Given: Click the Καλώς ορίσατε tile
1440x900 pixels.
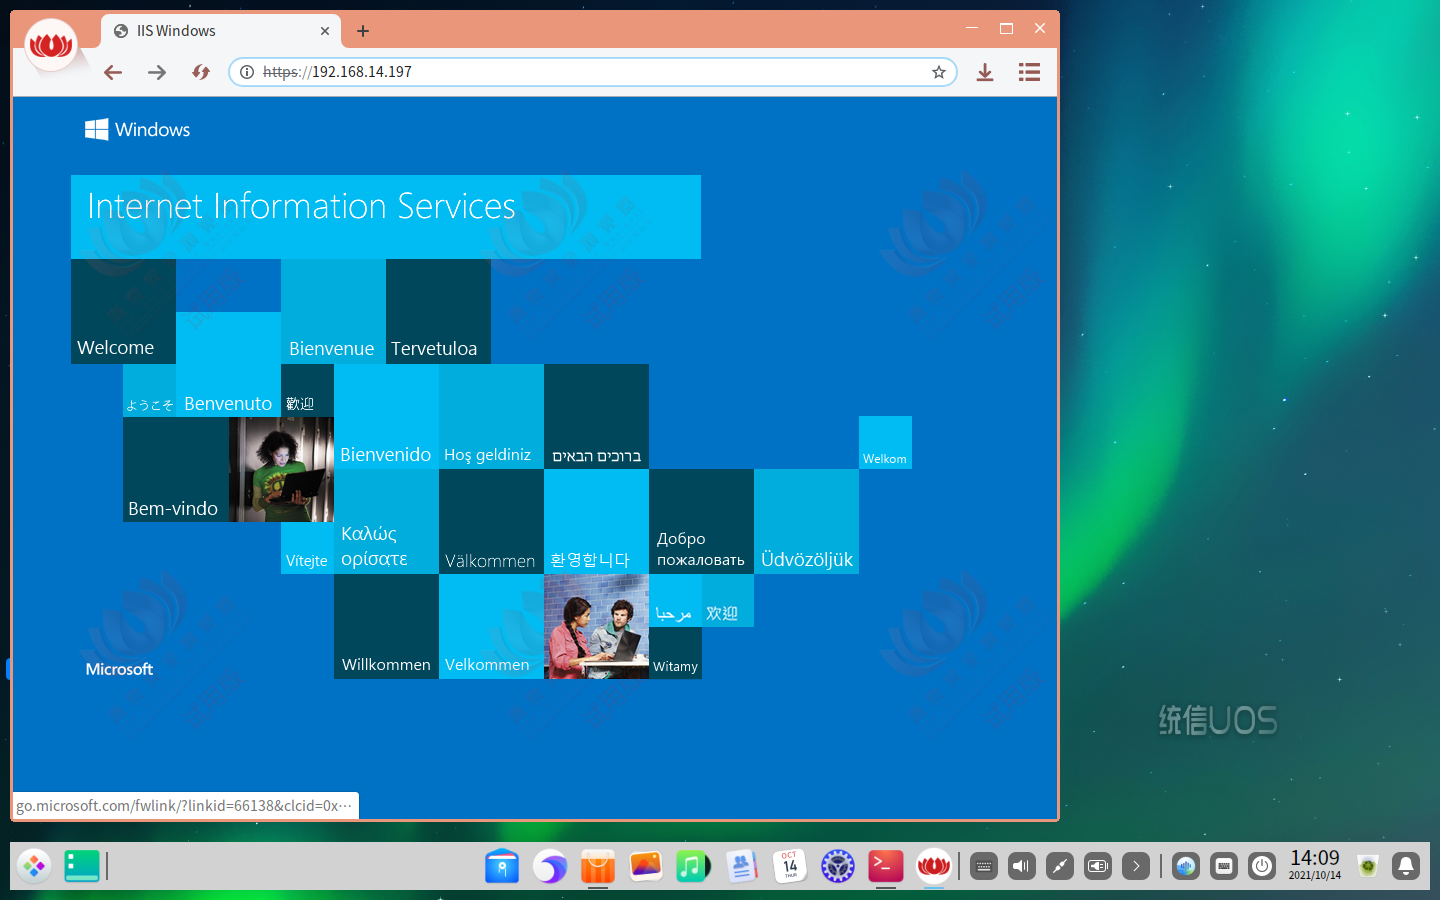Looking at the screenshot, I should point(386,521).
